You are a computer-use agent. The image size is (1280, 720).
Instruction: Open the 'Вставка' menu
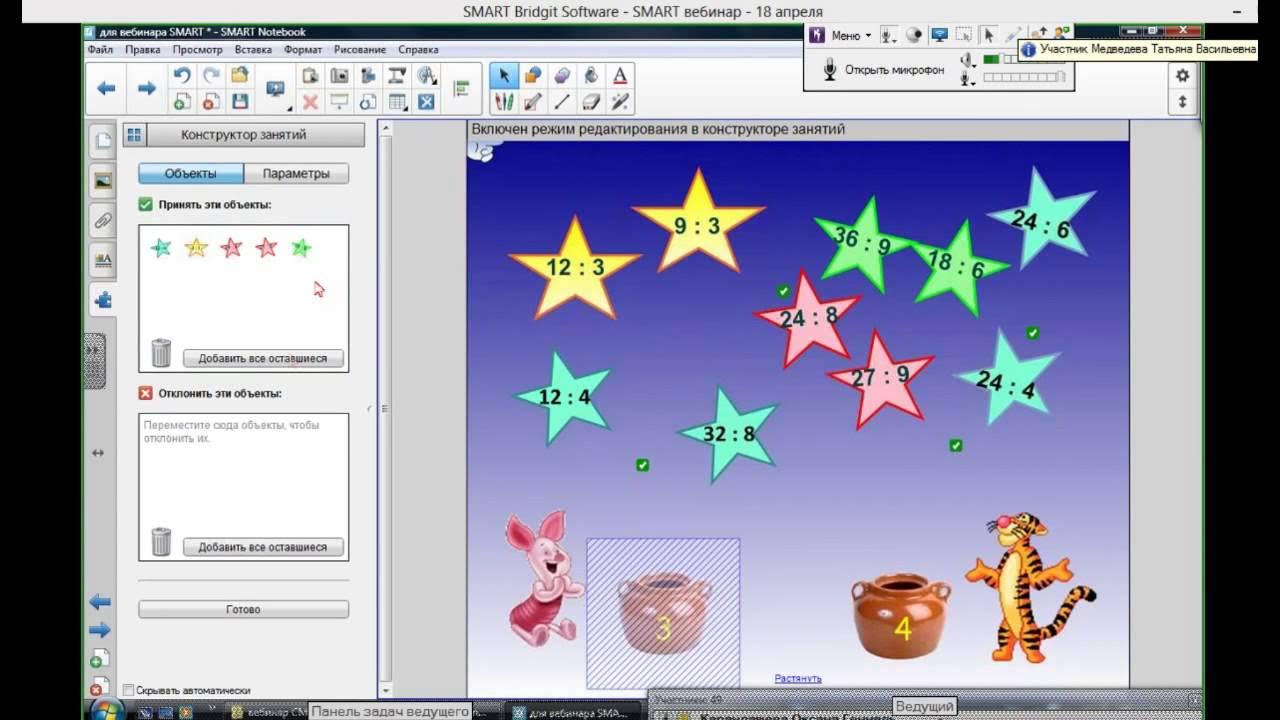coord(253,49)
